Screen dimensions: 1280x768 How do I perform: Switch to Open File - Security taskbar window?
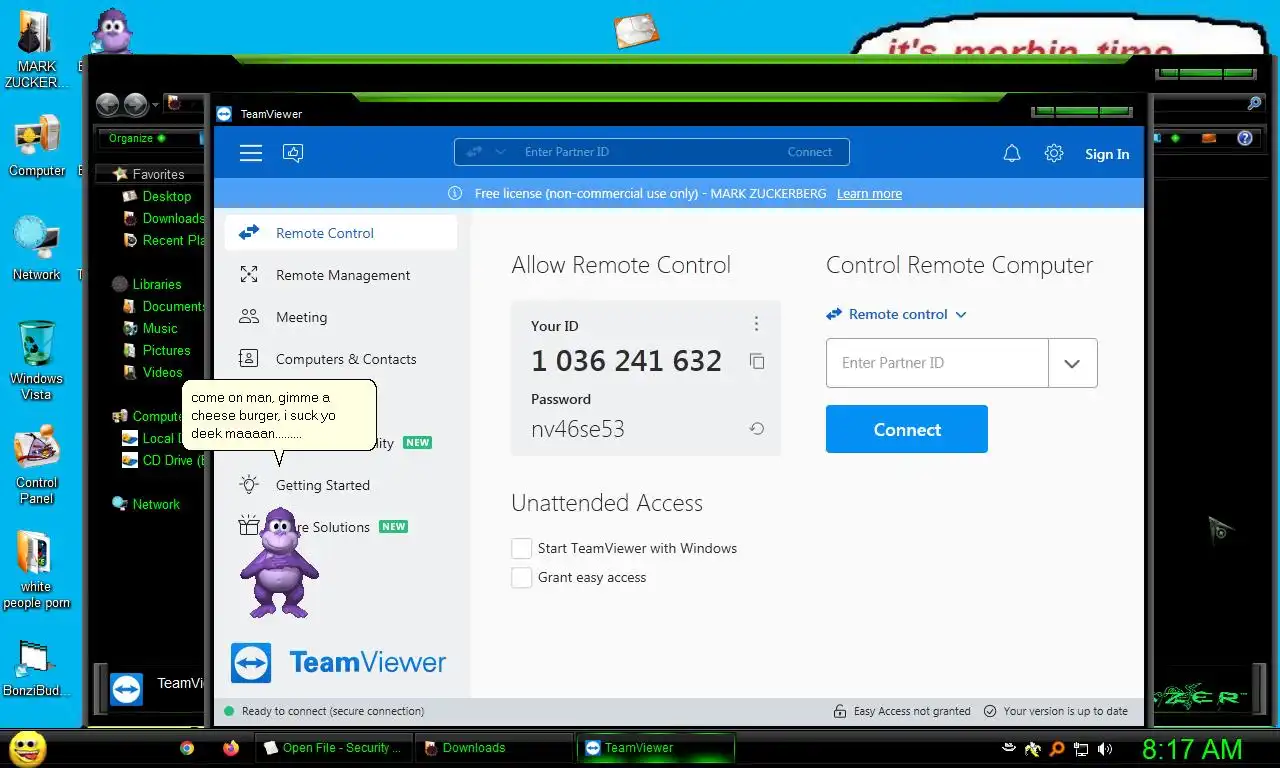tap(333, 747)
